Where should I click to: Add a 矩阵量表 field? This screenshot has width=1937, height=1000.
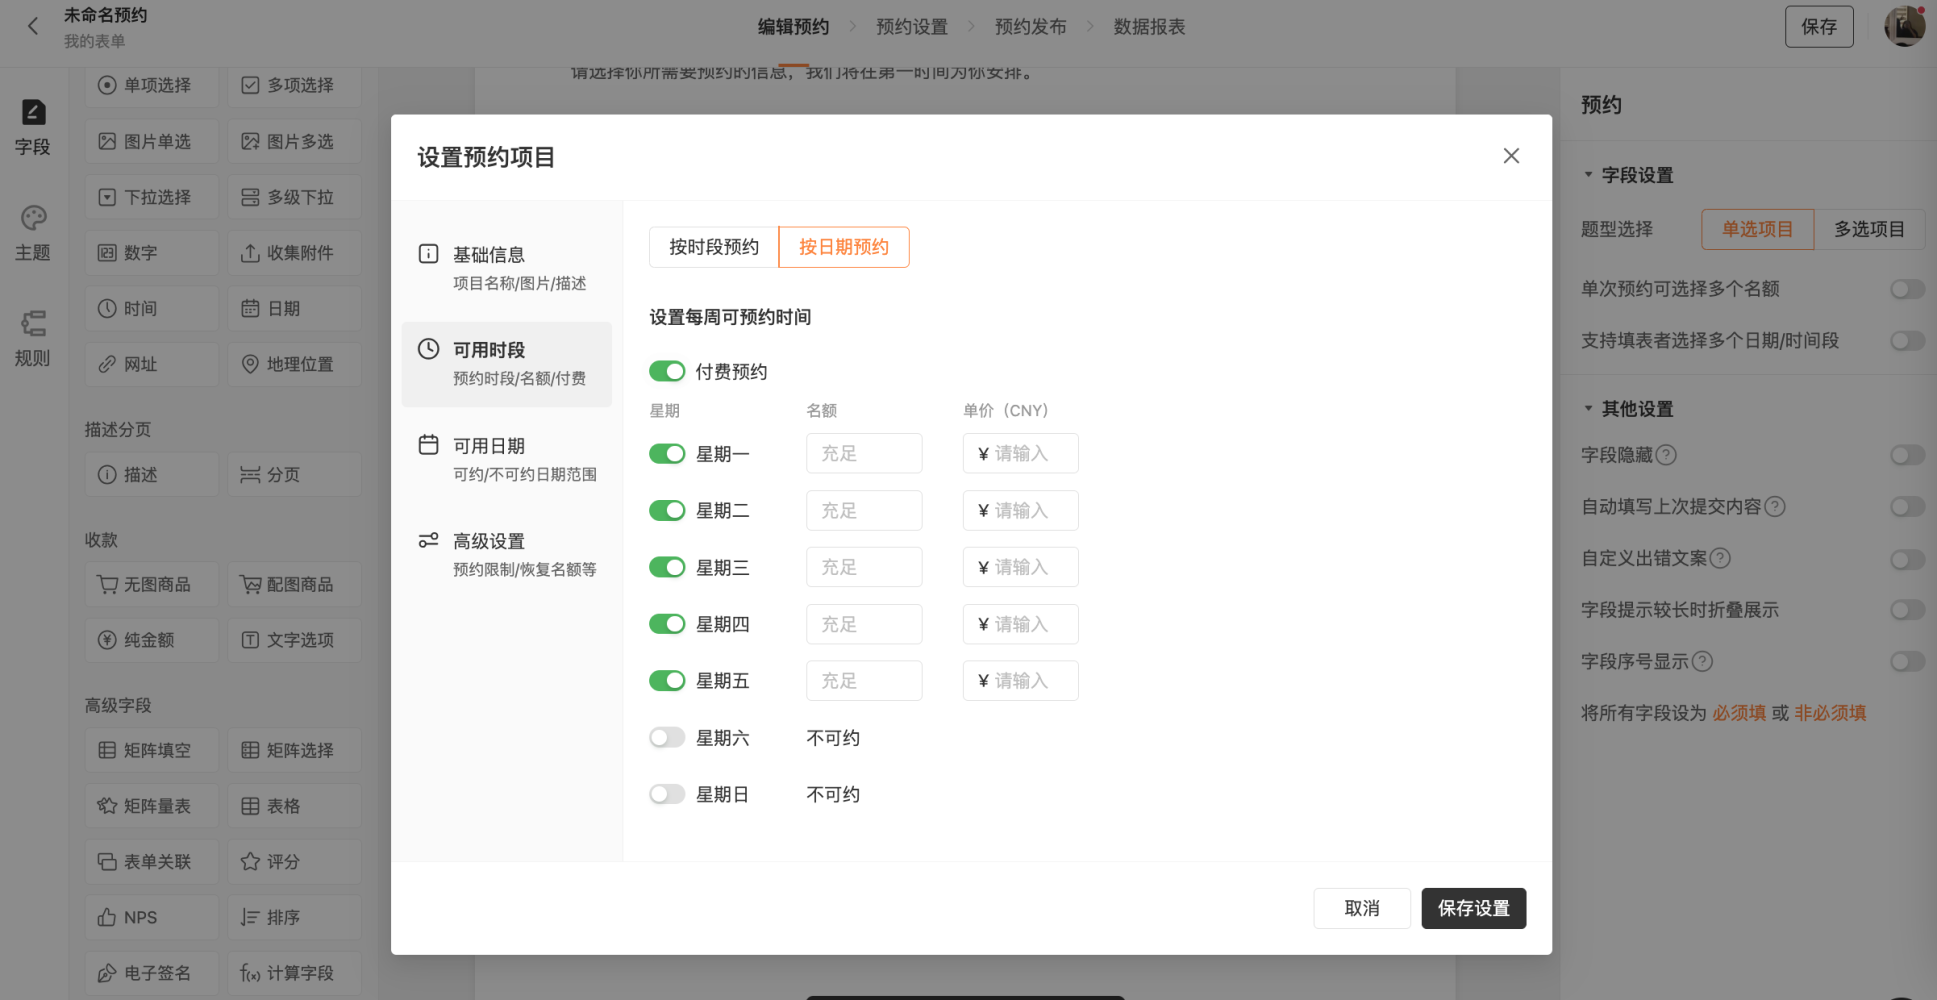coord(152,806)
